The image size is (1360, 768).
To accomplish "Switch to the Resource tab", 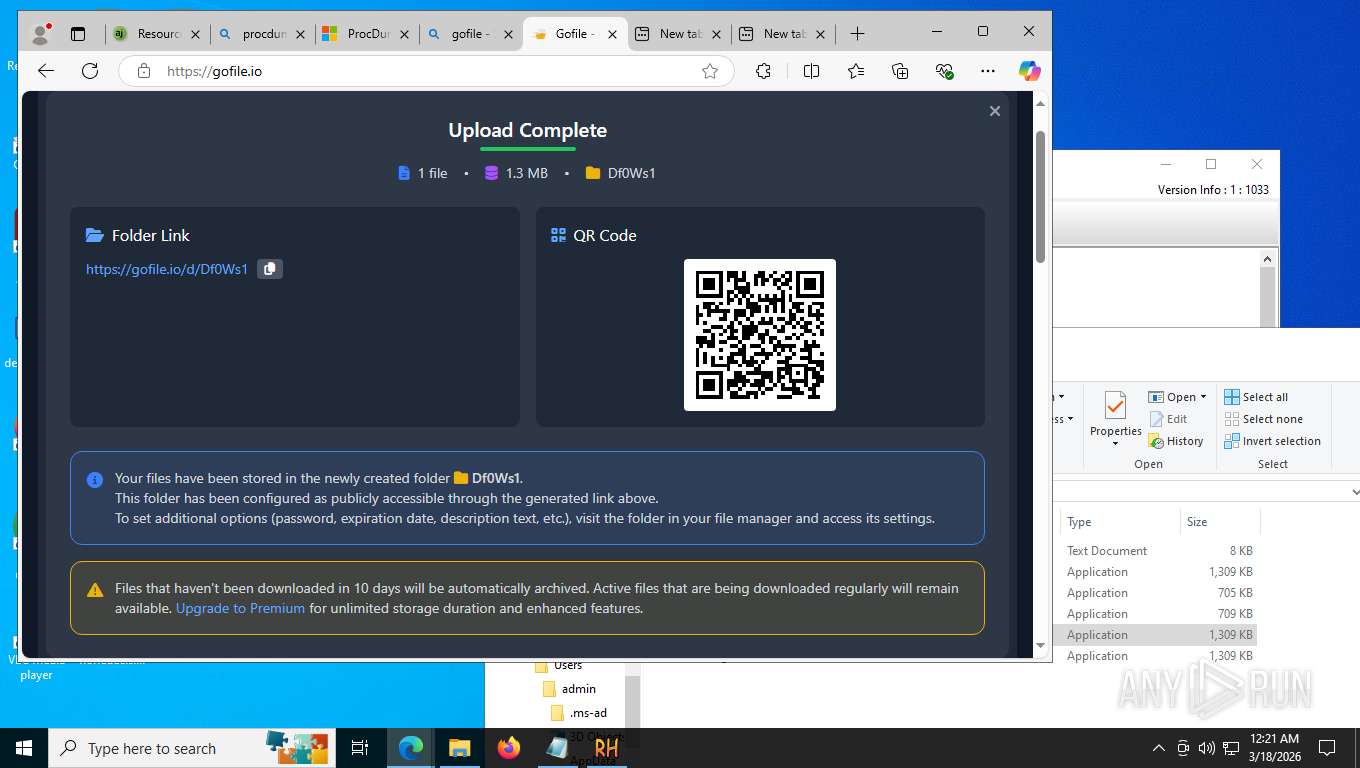I will coord(157,34).
